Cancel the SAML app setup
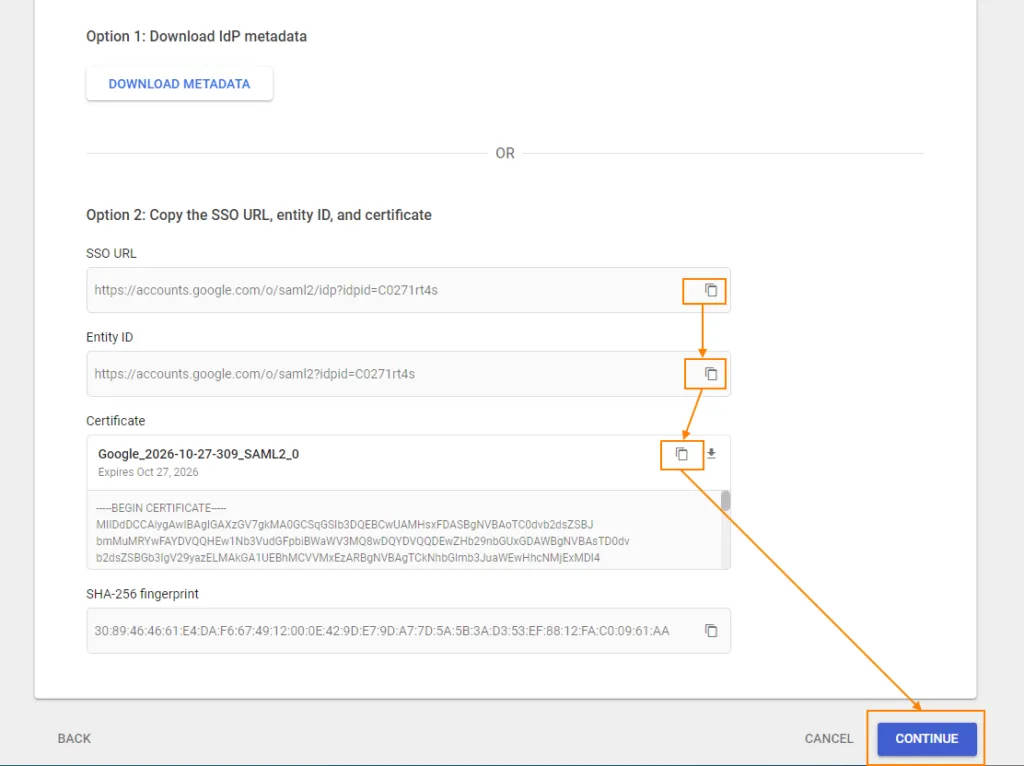 pos(829,739)
